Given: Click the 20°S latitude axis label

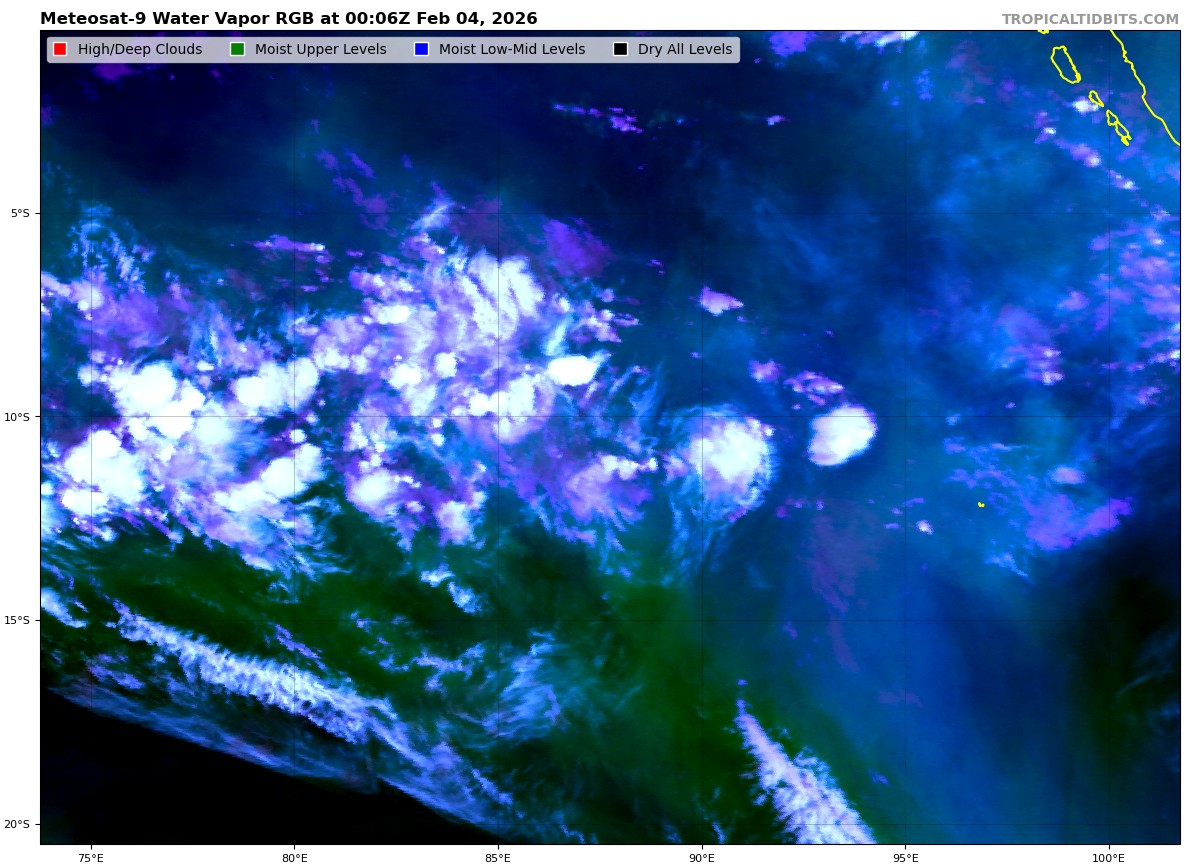Looking at the screenshot, I should click(x=17, y=825).
